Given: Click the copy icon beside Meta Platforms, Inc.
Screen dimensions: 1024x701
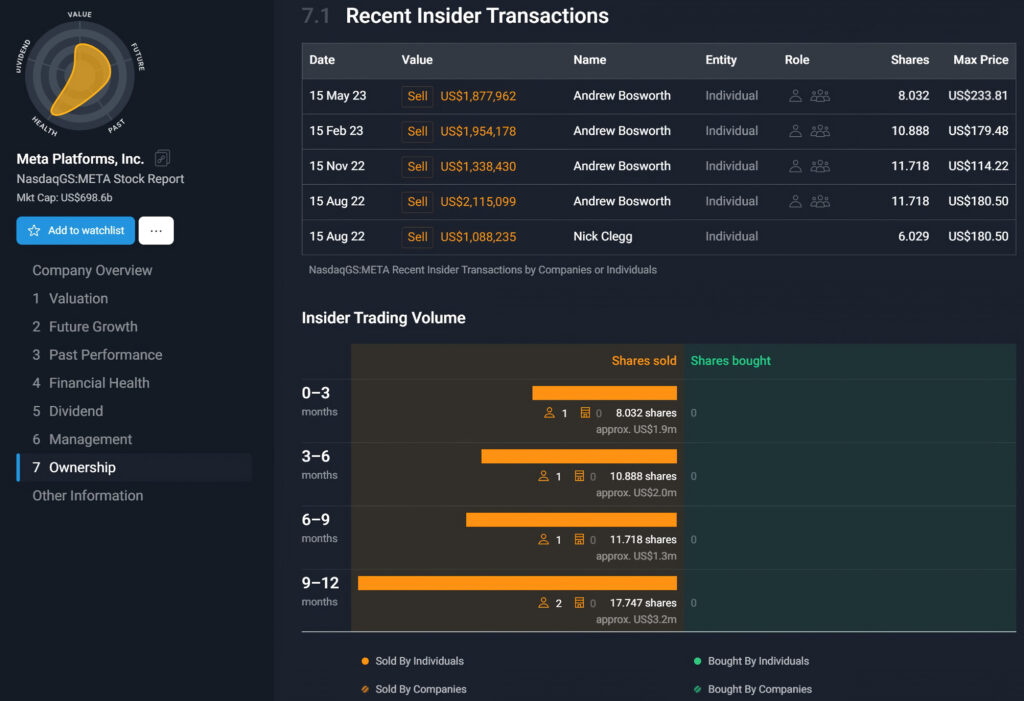Looking at the screenshot, I should click(163, 158).
